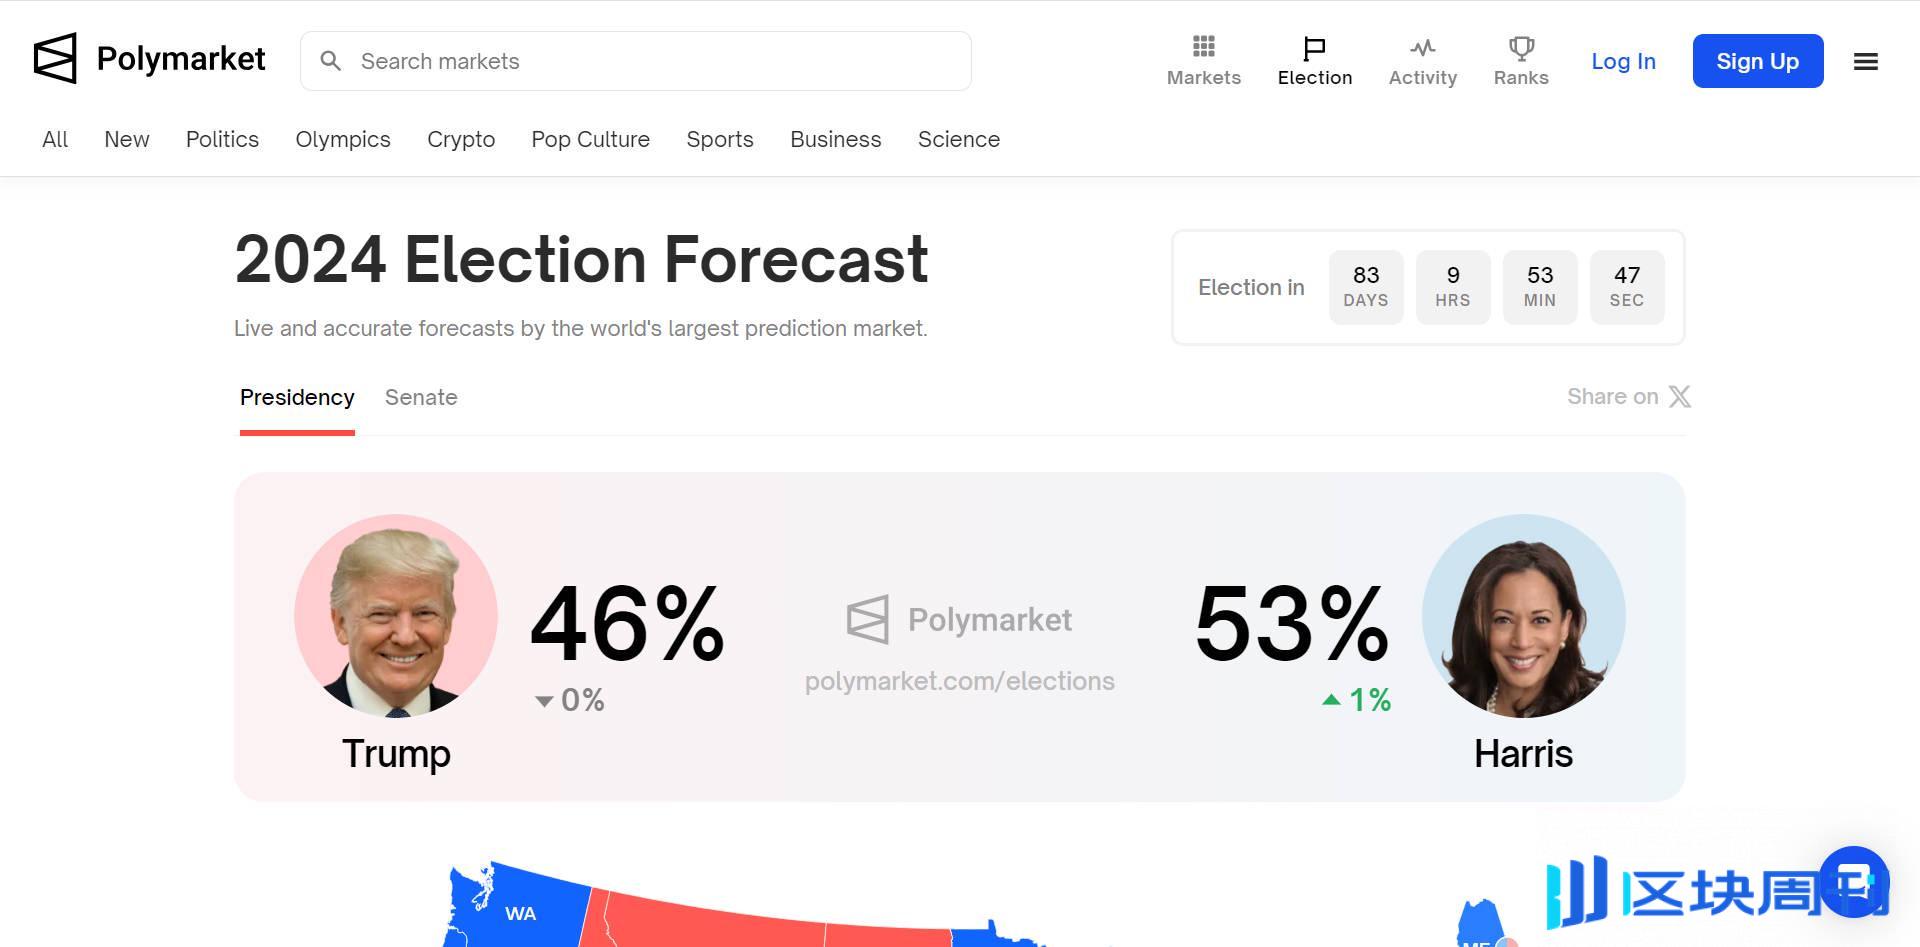Screen dimensions: 1920x947
Task: Open the Ranks trophy icon
Action: 1520,48
